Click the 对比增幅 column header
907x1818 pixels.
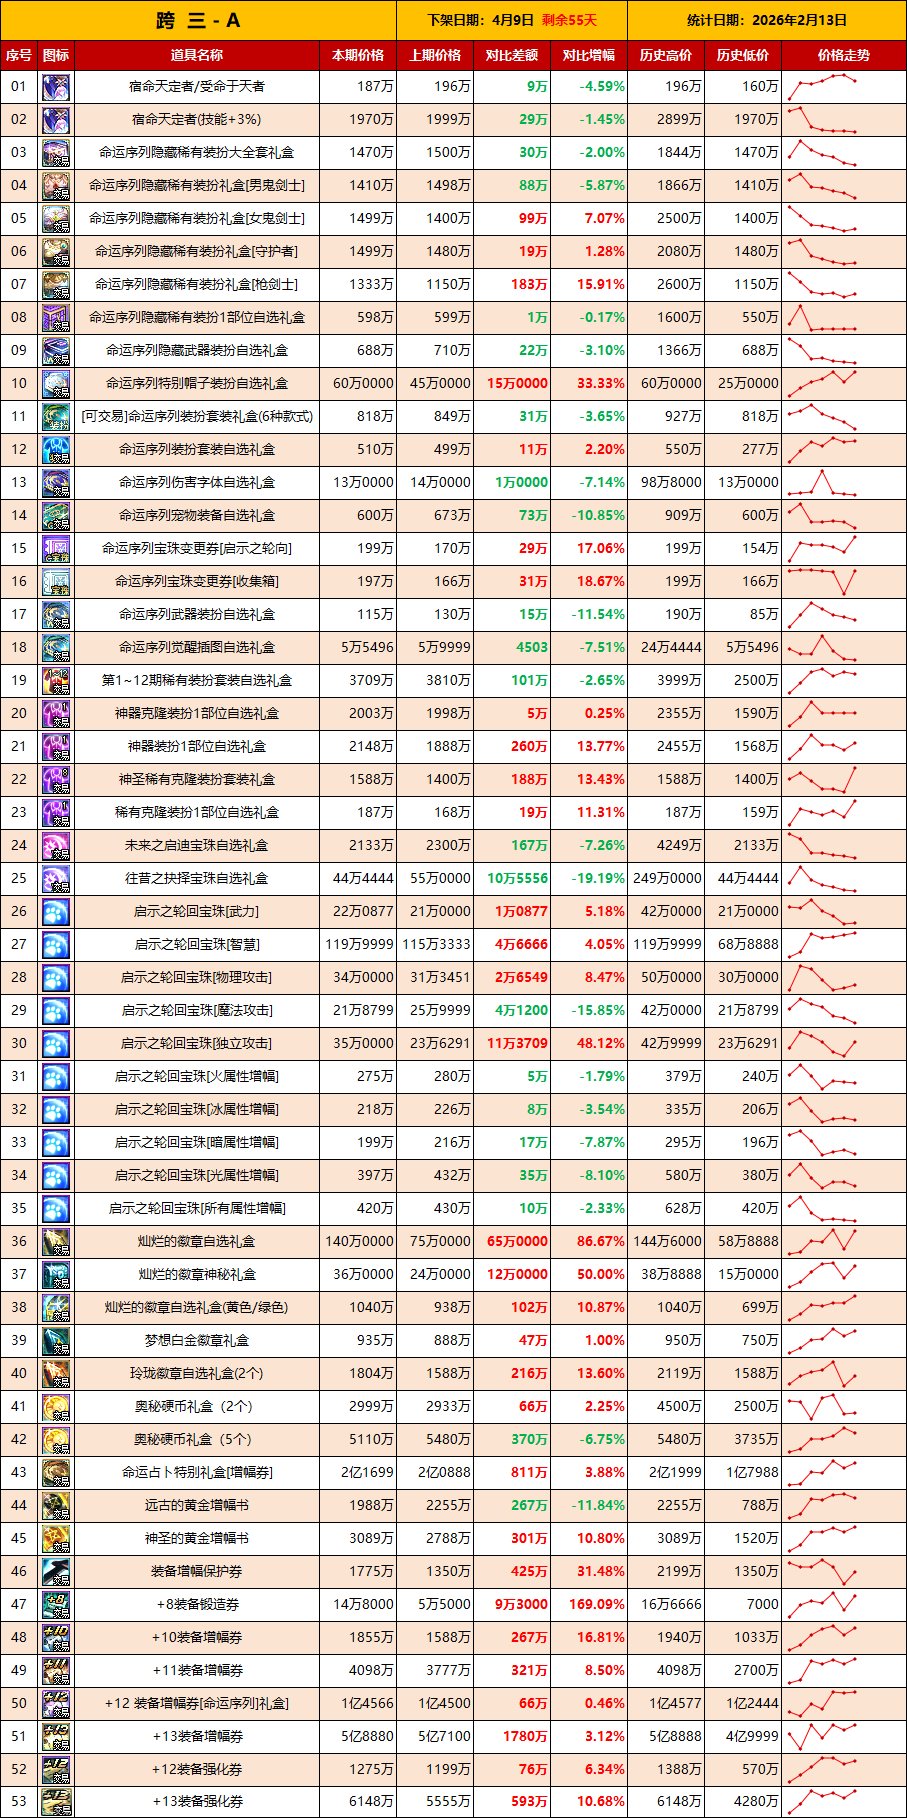589,56
